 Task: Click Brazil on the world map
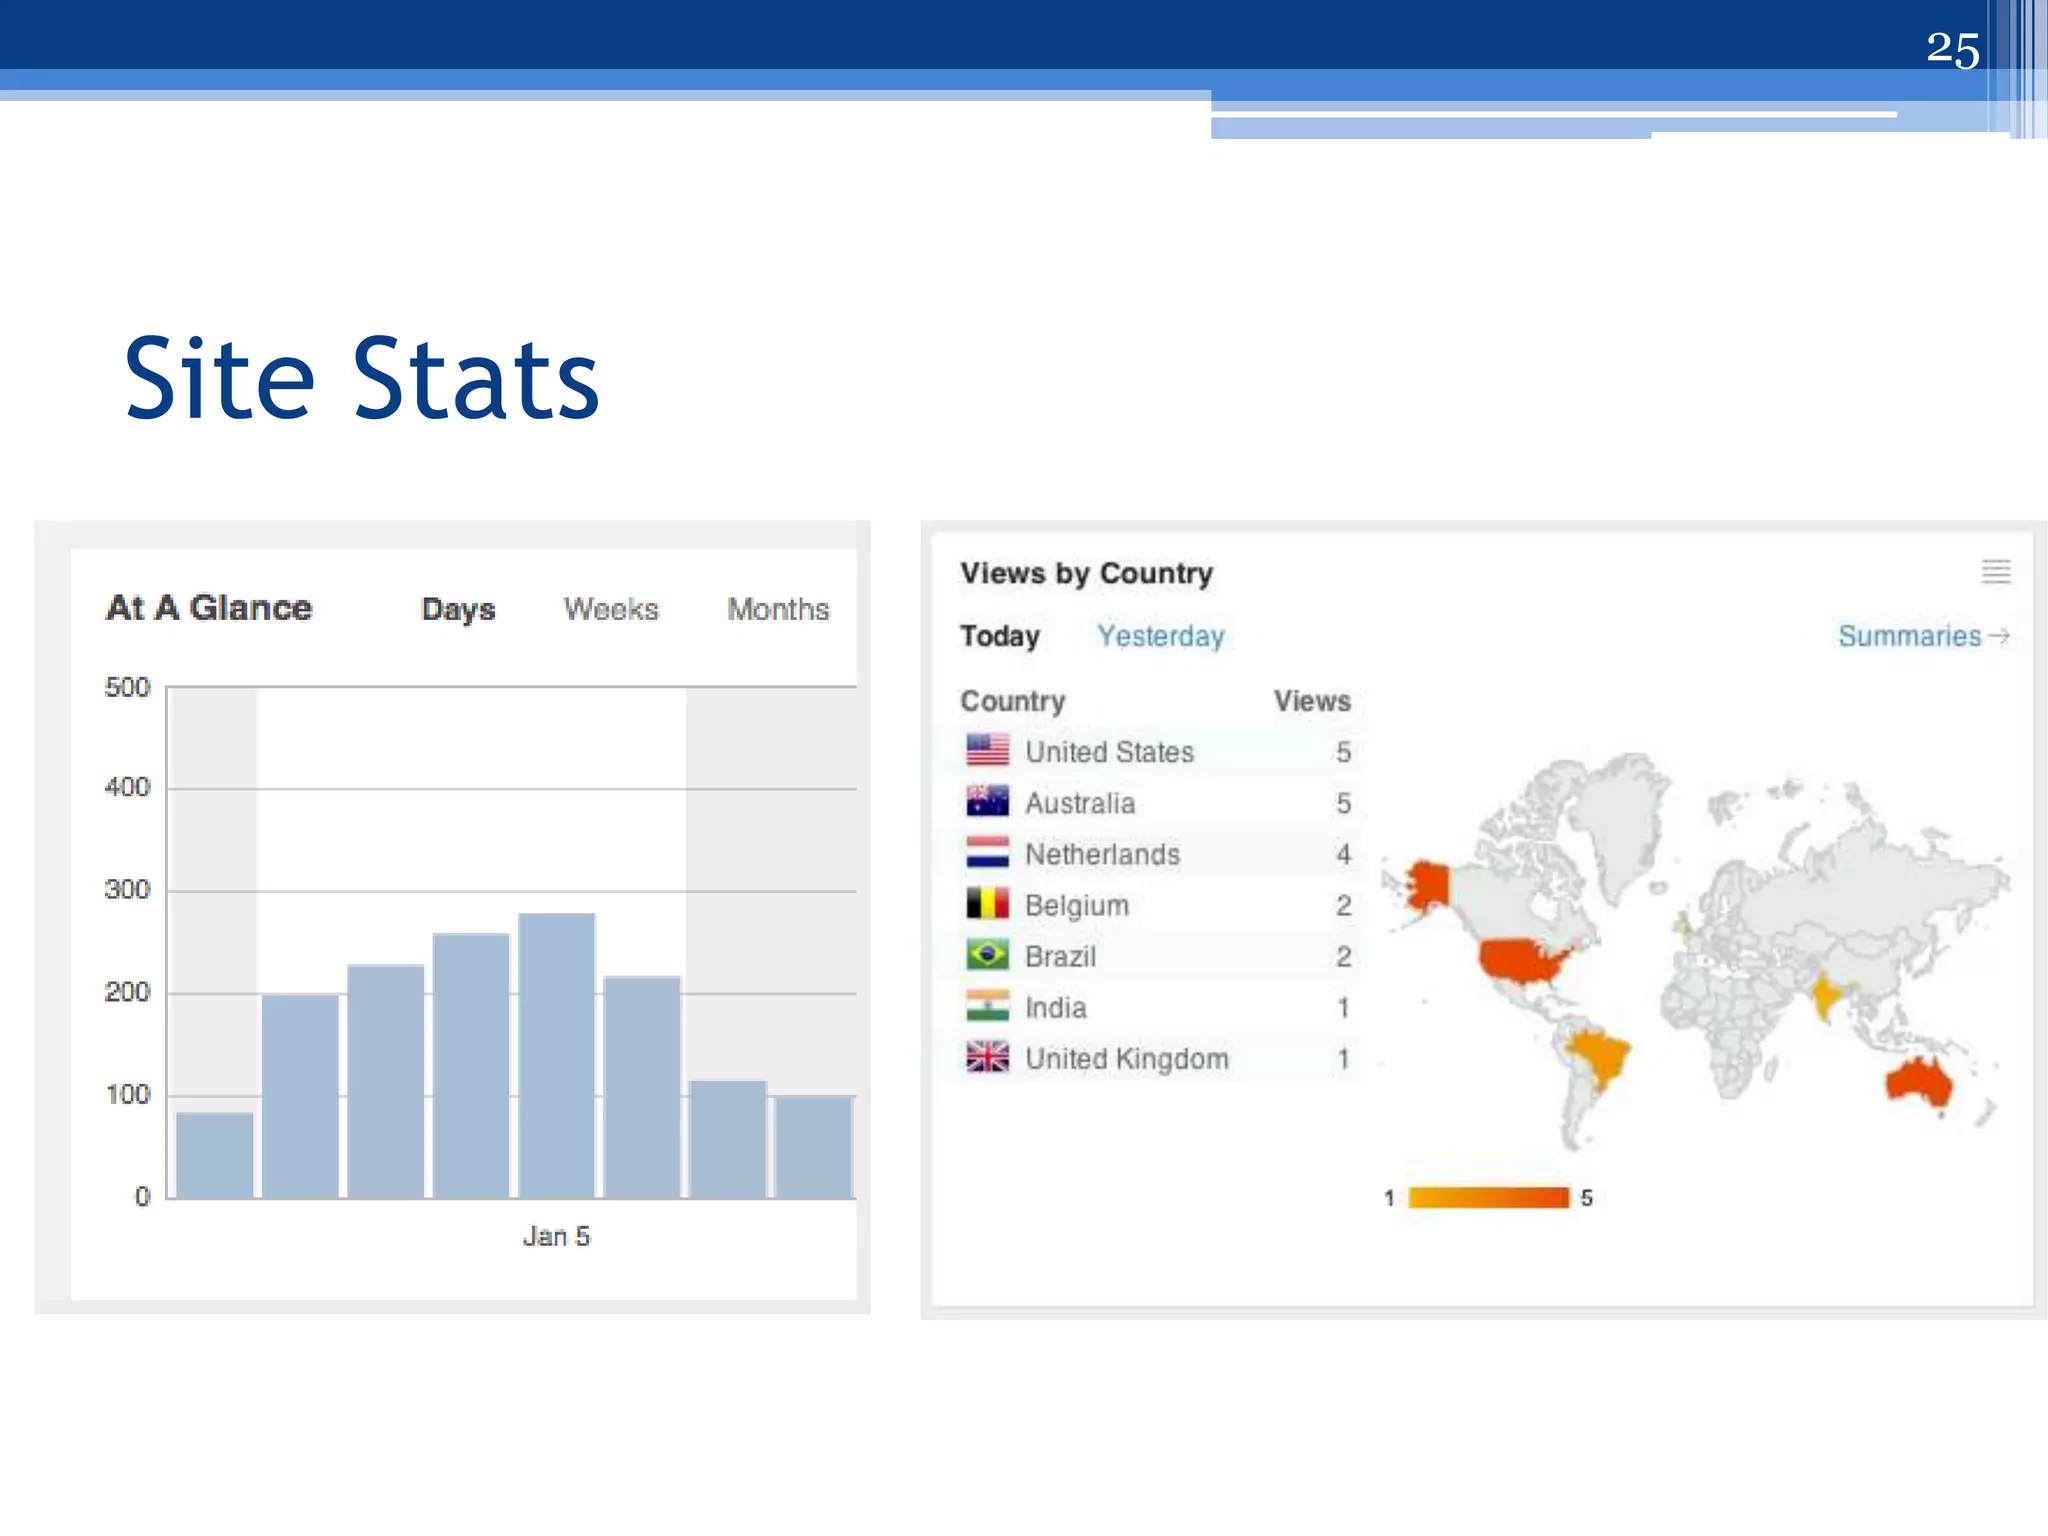point(1598,1055)
